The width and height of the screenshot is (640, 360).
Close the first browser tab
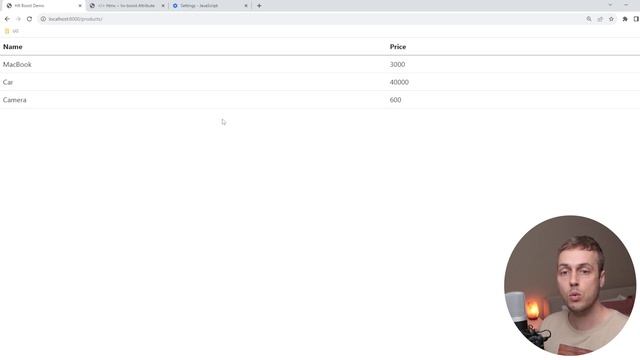pyautogui.click(x=80, y=6)
